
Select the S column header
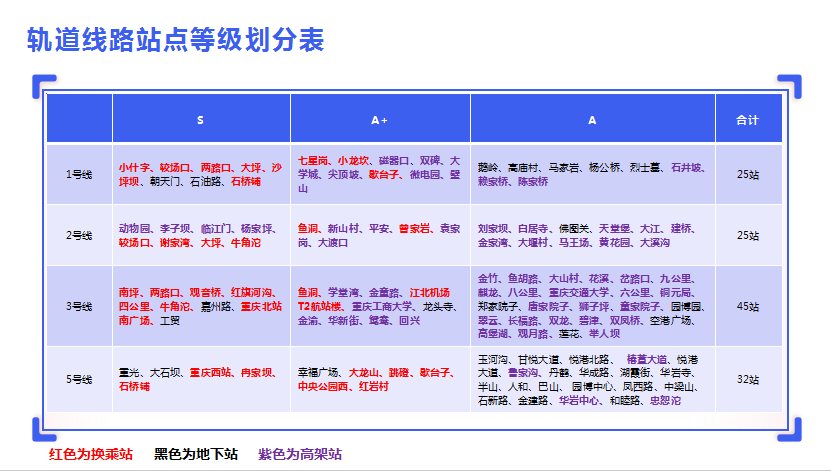pos(200,120)
